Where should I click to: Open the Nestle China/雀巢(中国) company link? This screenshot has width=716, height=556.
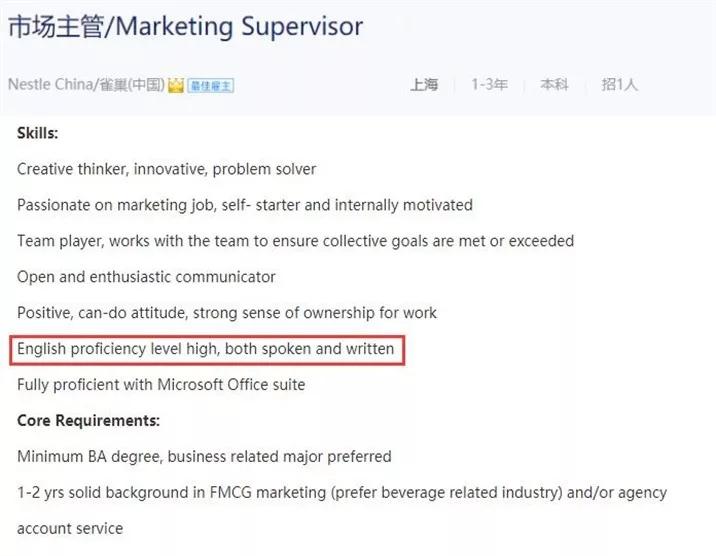coord(86,85)
